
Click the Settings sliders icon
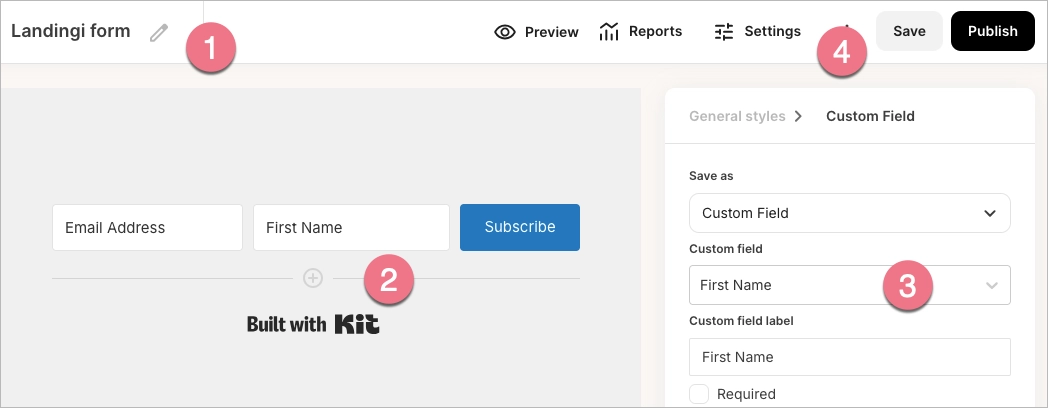coord(724,32)
